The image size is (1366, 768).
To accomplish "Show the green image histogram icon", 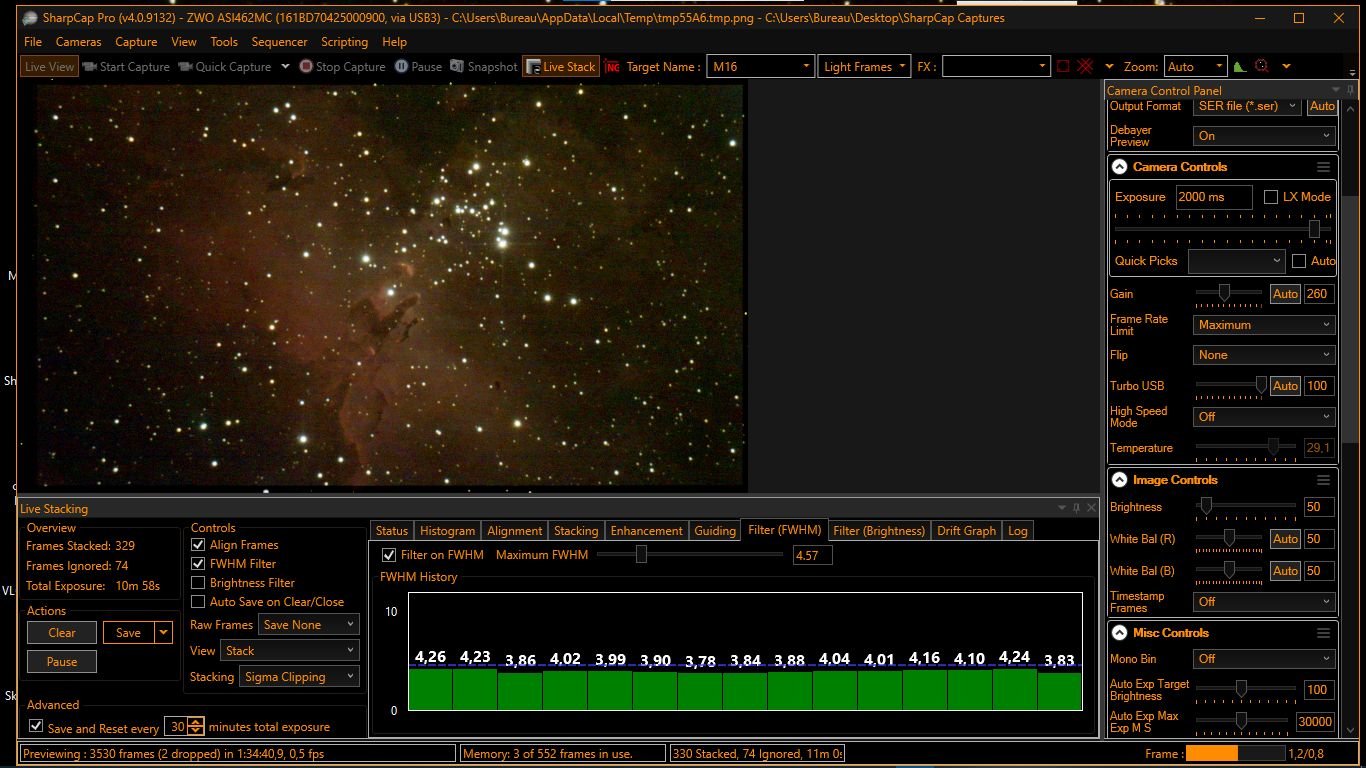I will pos(1239,67).
